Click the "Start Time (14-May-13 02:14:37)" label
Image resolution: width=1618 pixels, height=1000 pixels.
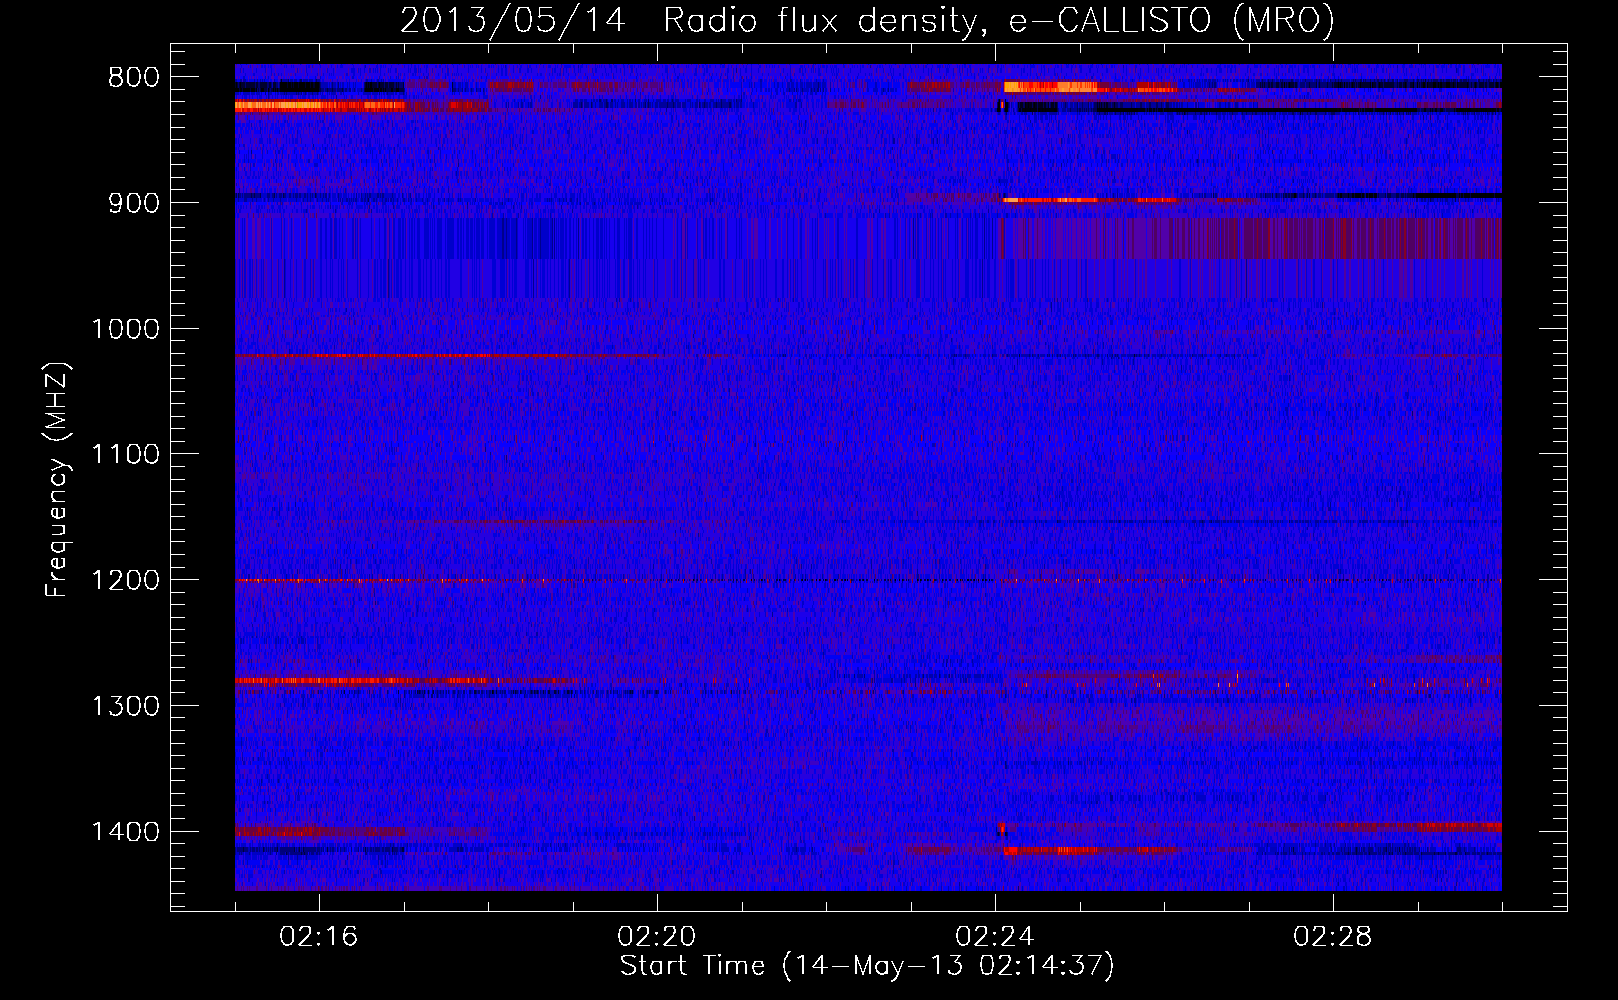[867, 966]
